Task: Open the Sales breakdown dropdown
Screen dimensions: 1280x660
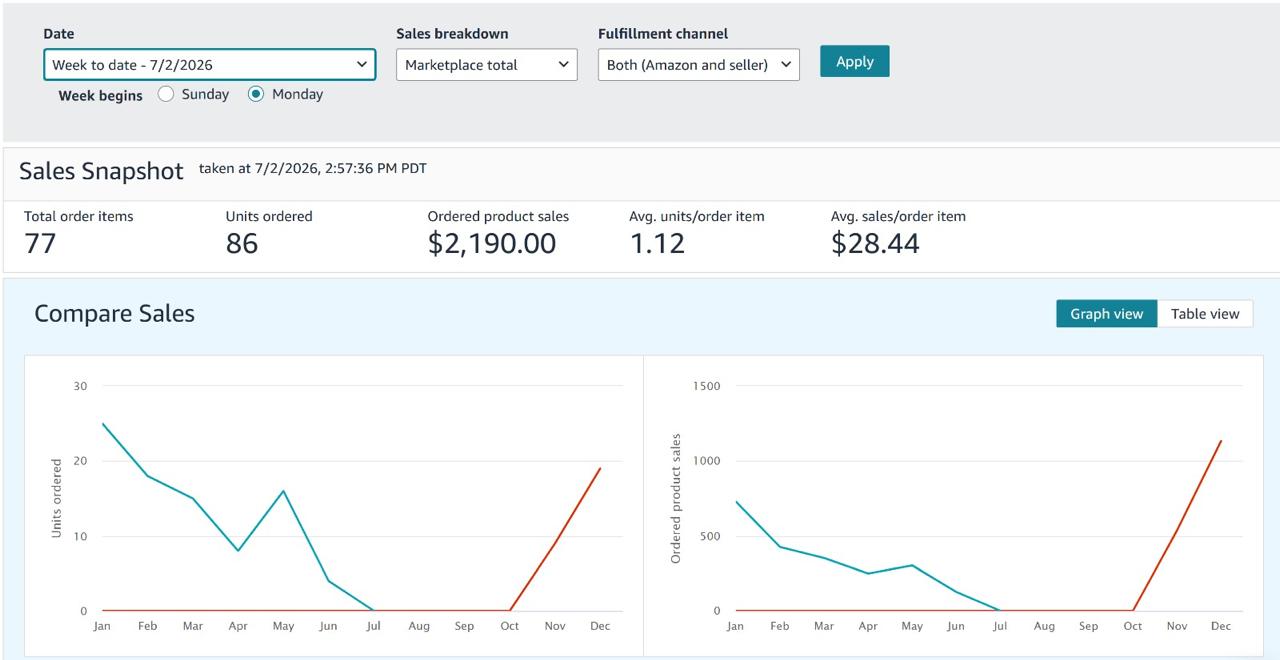Action: [x=487, y=65]
